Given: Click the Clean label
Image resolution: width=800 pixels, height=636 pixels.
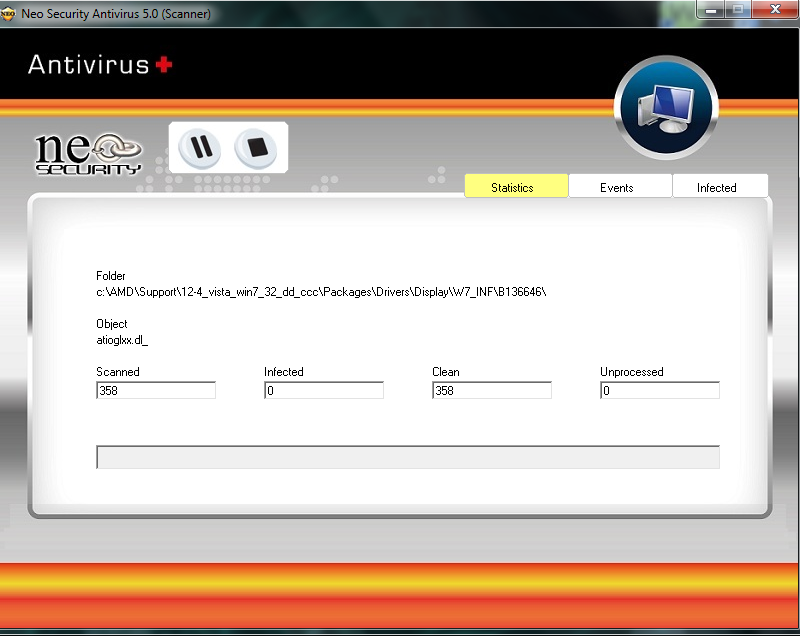Looking at the screenshot, I should click(445, 372).
